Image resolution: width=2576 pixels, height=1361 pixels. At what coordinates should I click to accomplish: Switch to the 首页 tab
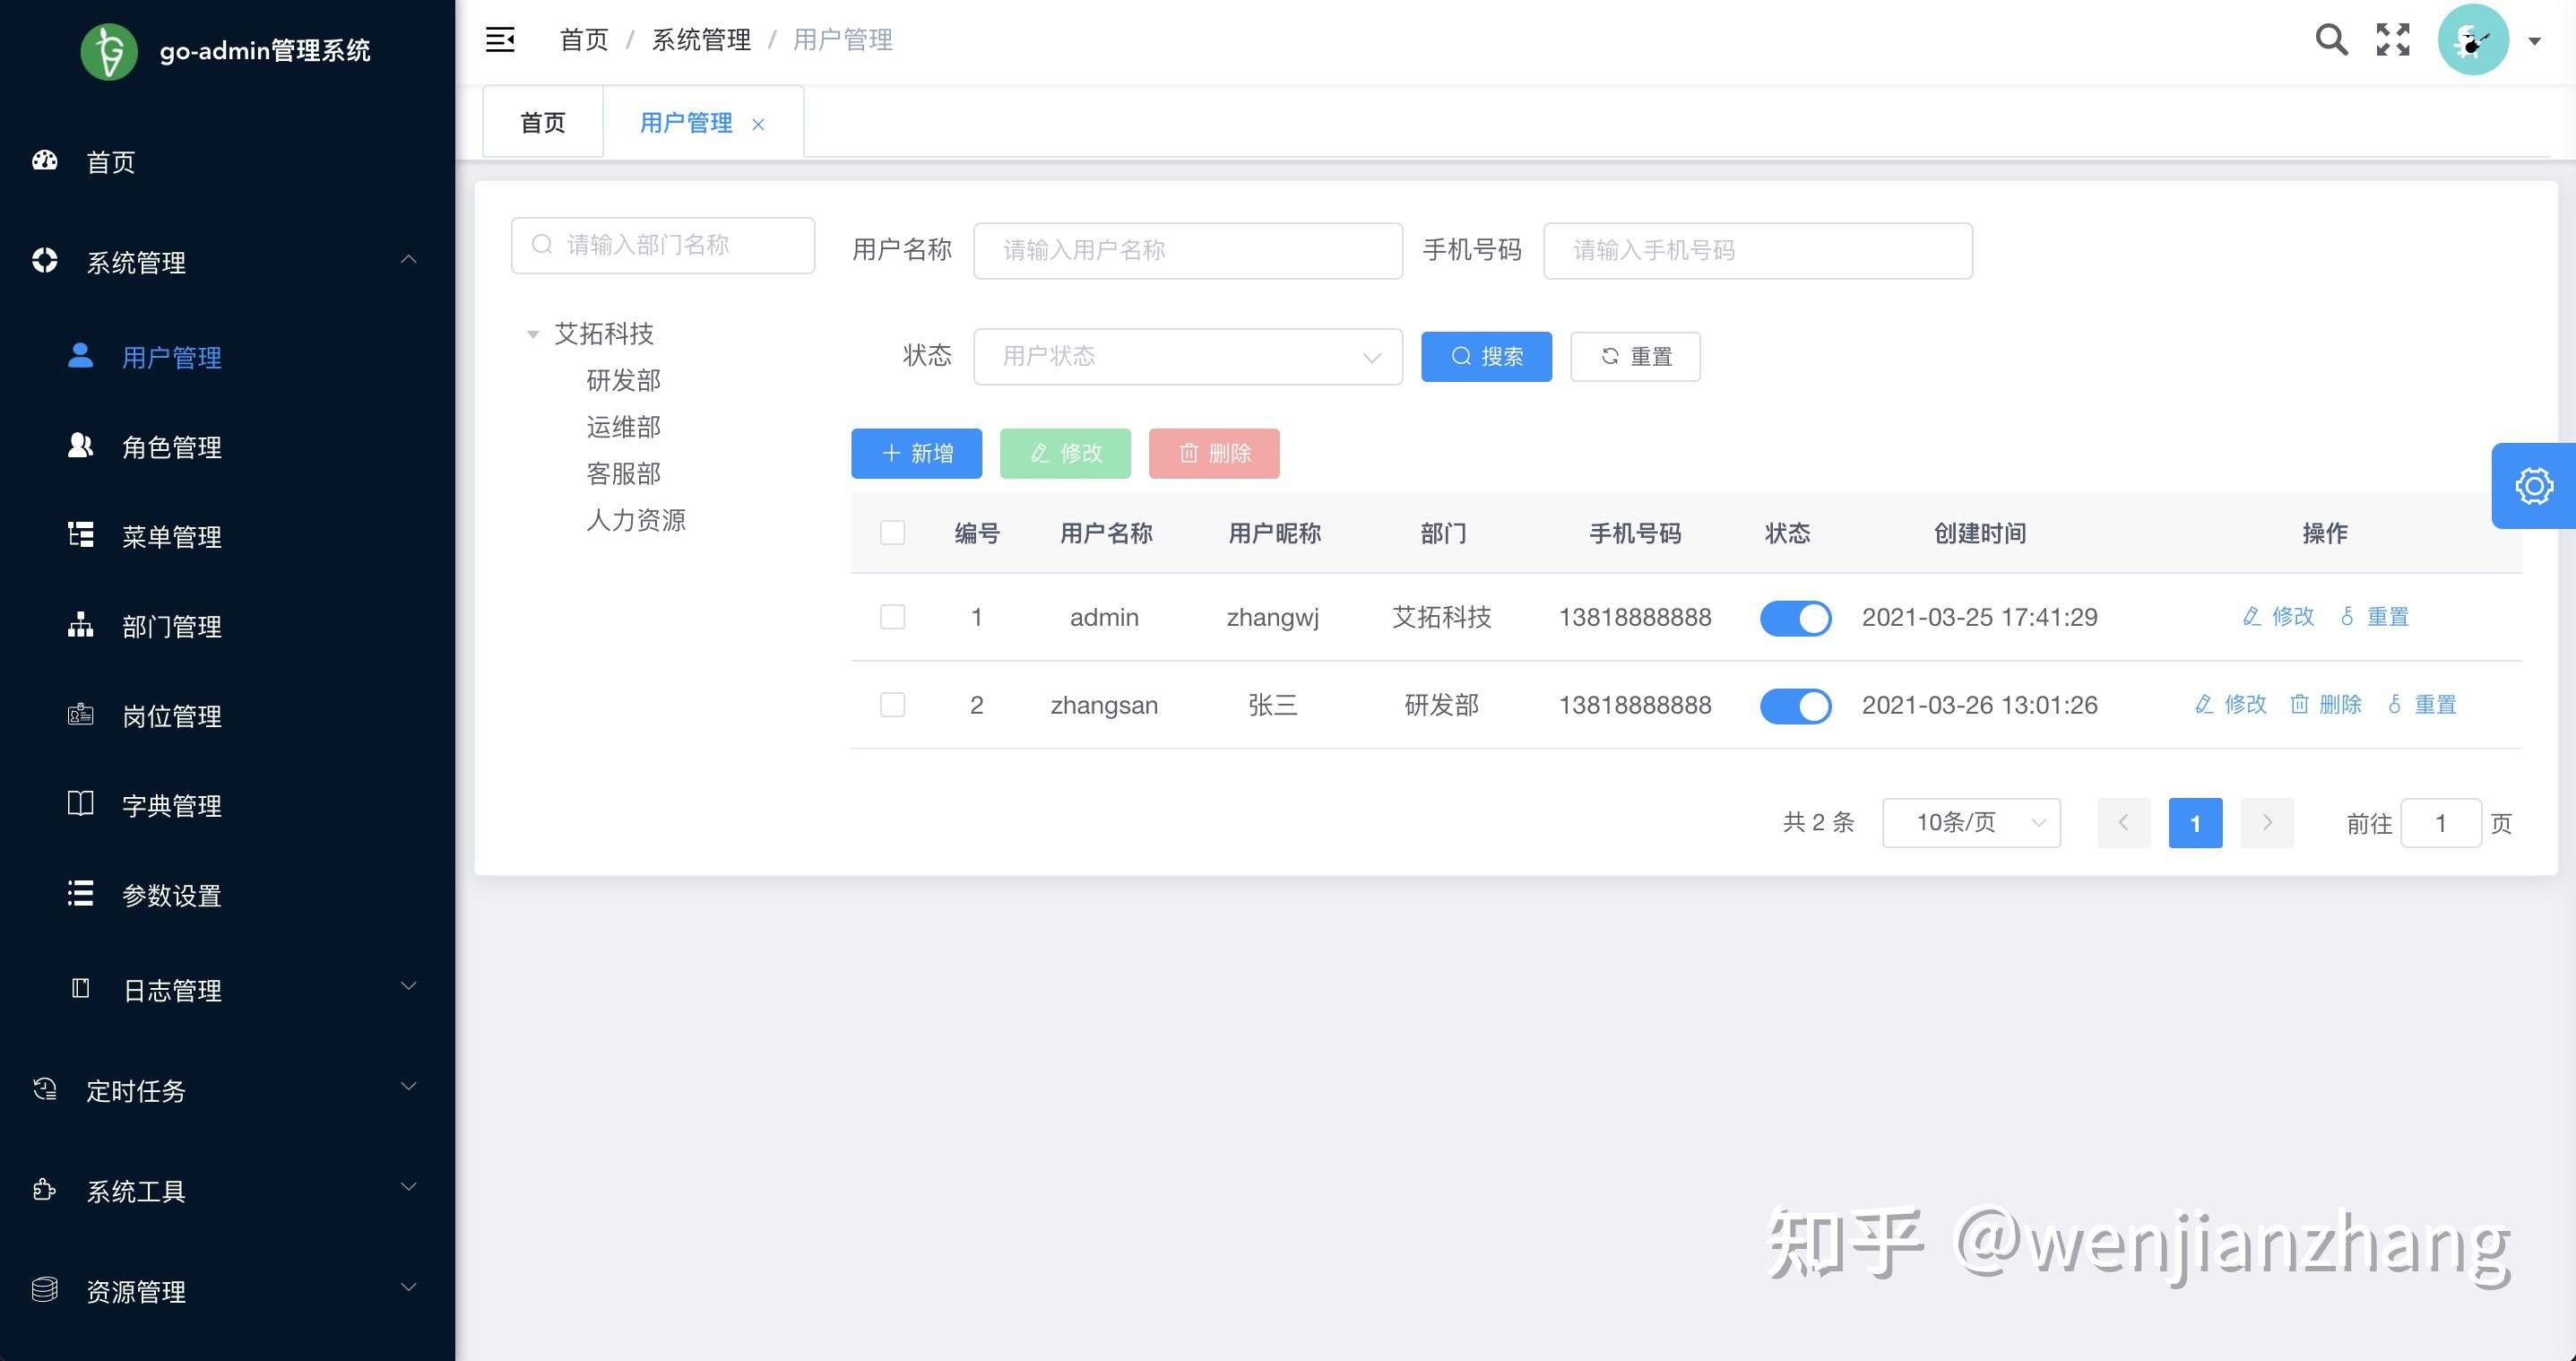click(x=542, y=121)
